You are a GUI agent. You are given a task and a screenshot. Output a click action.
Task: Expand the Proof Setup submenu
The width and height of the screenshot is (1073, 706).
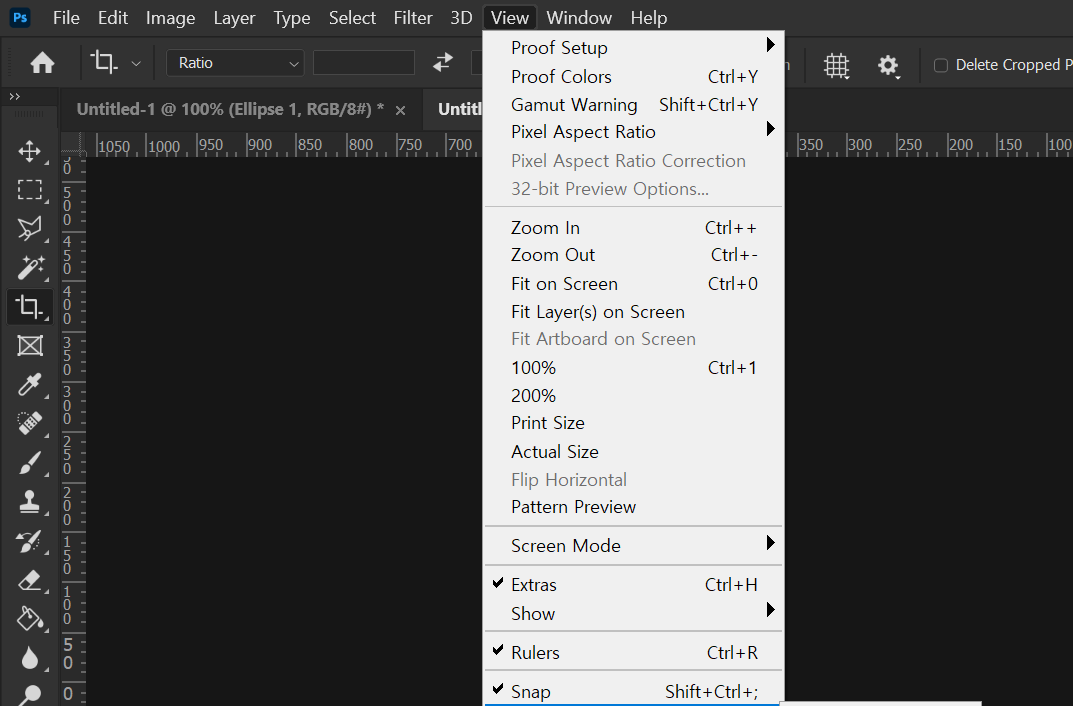634,48
